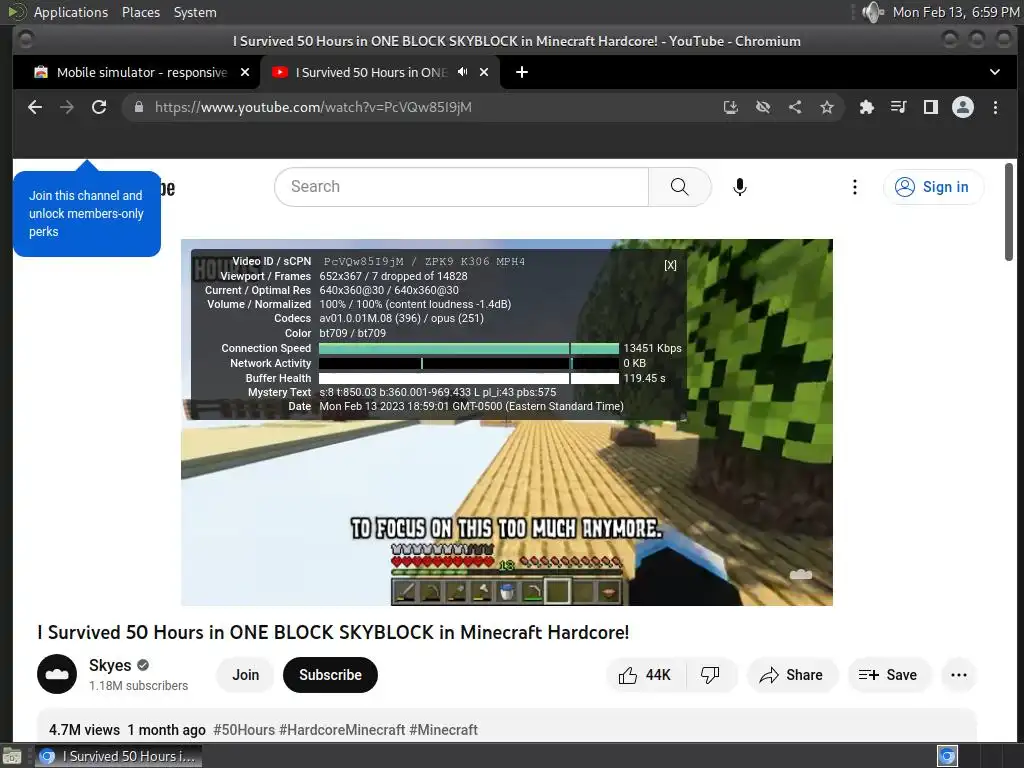1024x768 pixels.
Task: Go back using the browser back arrow
Action: tap(35, 107)
